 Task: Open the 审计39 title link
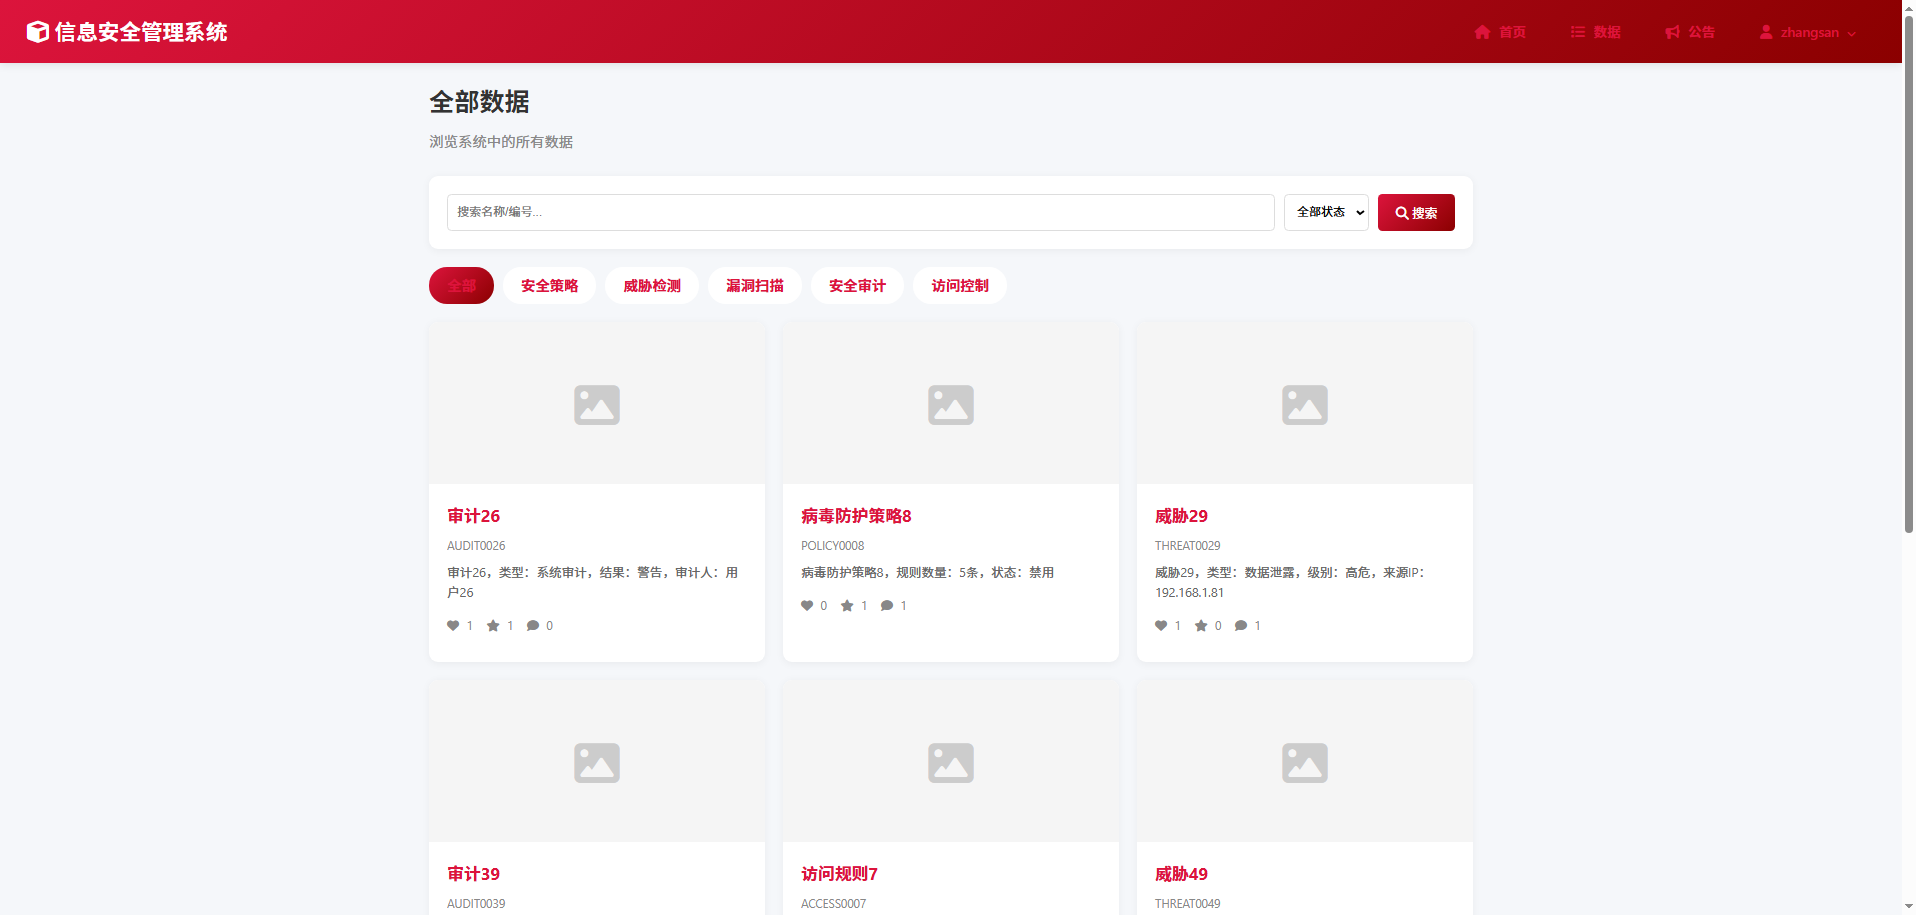473,874
